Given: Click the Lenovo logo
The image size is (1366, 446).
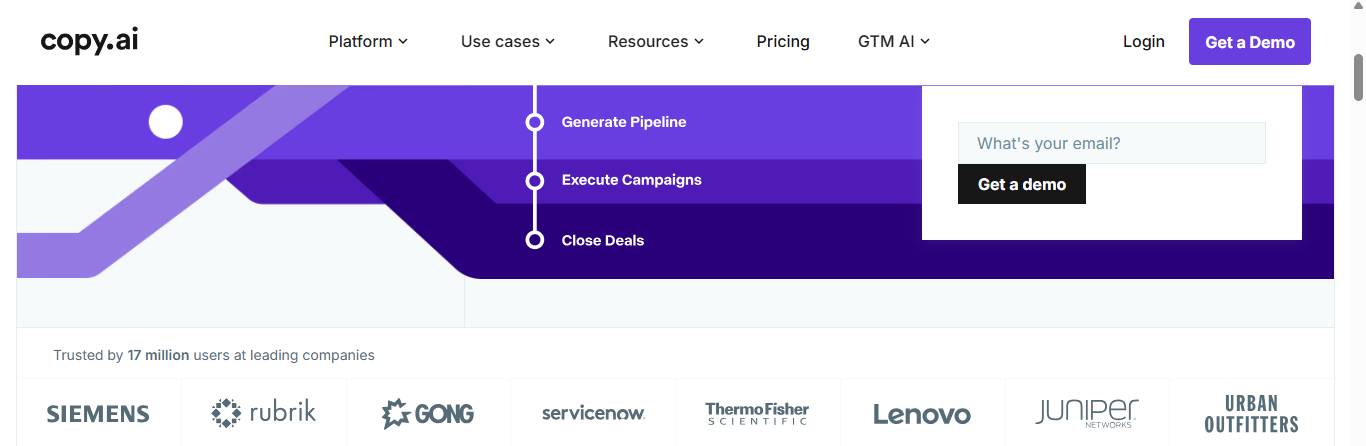Looking at the screenshot, I should (x=922, y=414).
